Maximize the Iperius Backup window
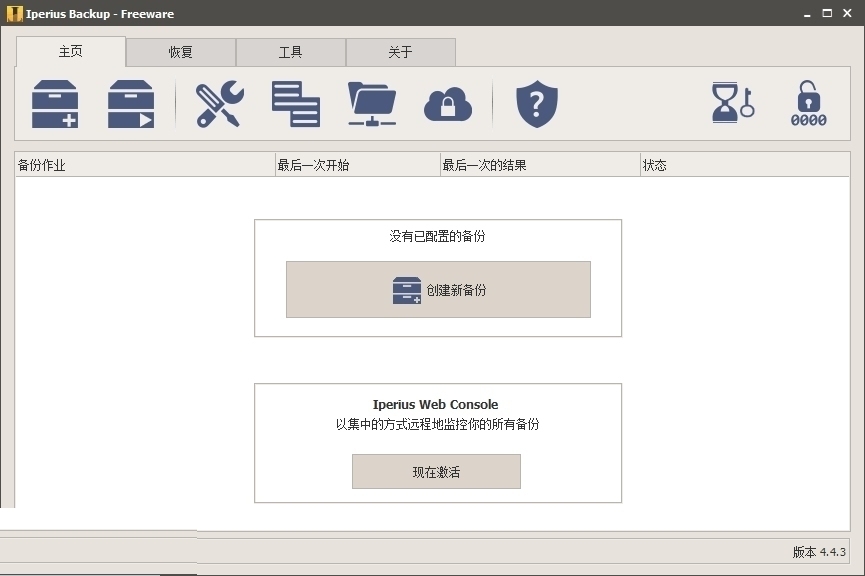The height and width of the screenshot is (576, 865). click(x=827, y=13)
